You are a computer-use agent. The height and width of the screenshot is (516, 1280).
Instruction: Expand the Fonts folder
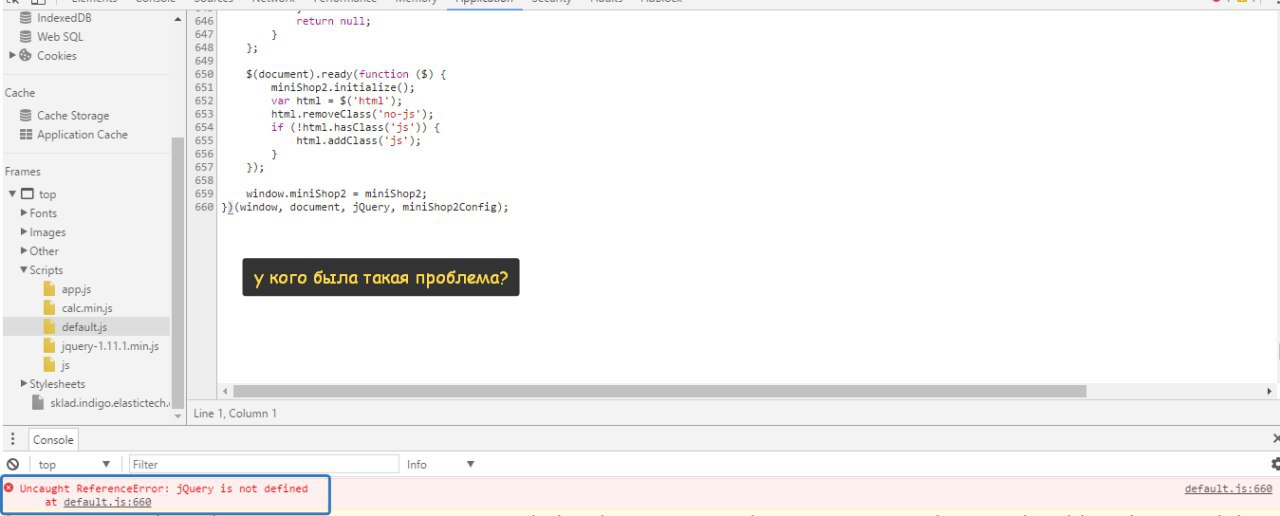(x=24, y=213)
